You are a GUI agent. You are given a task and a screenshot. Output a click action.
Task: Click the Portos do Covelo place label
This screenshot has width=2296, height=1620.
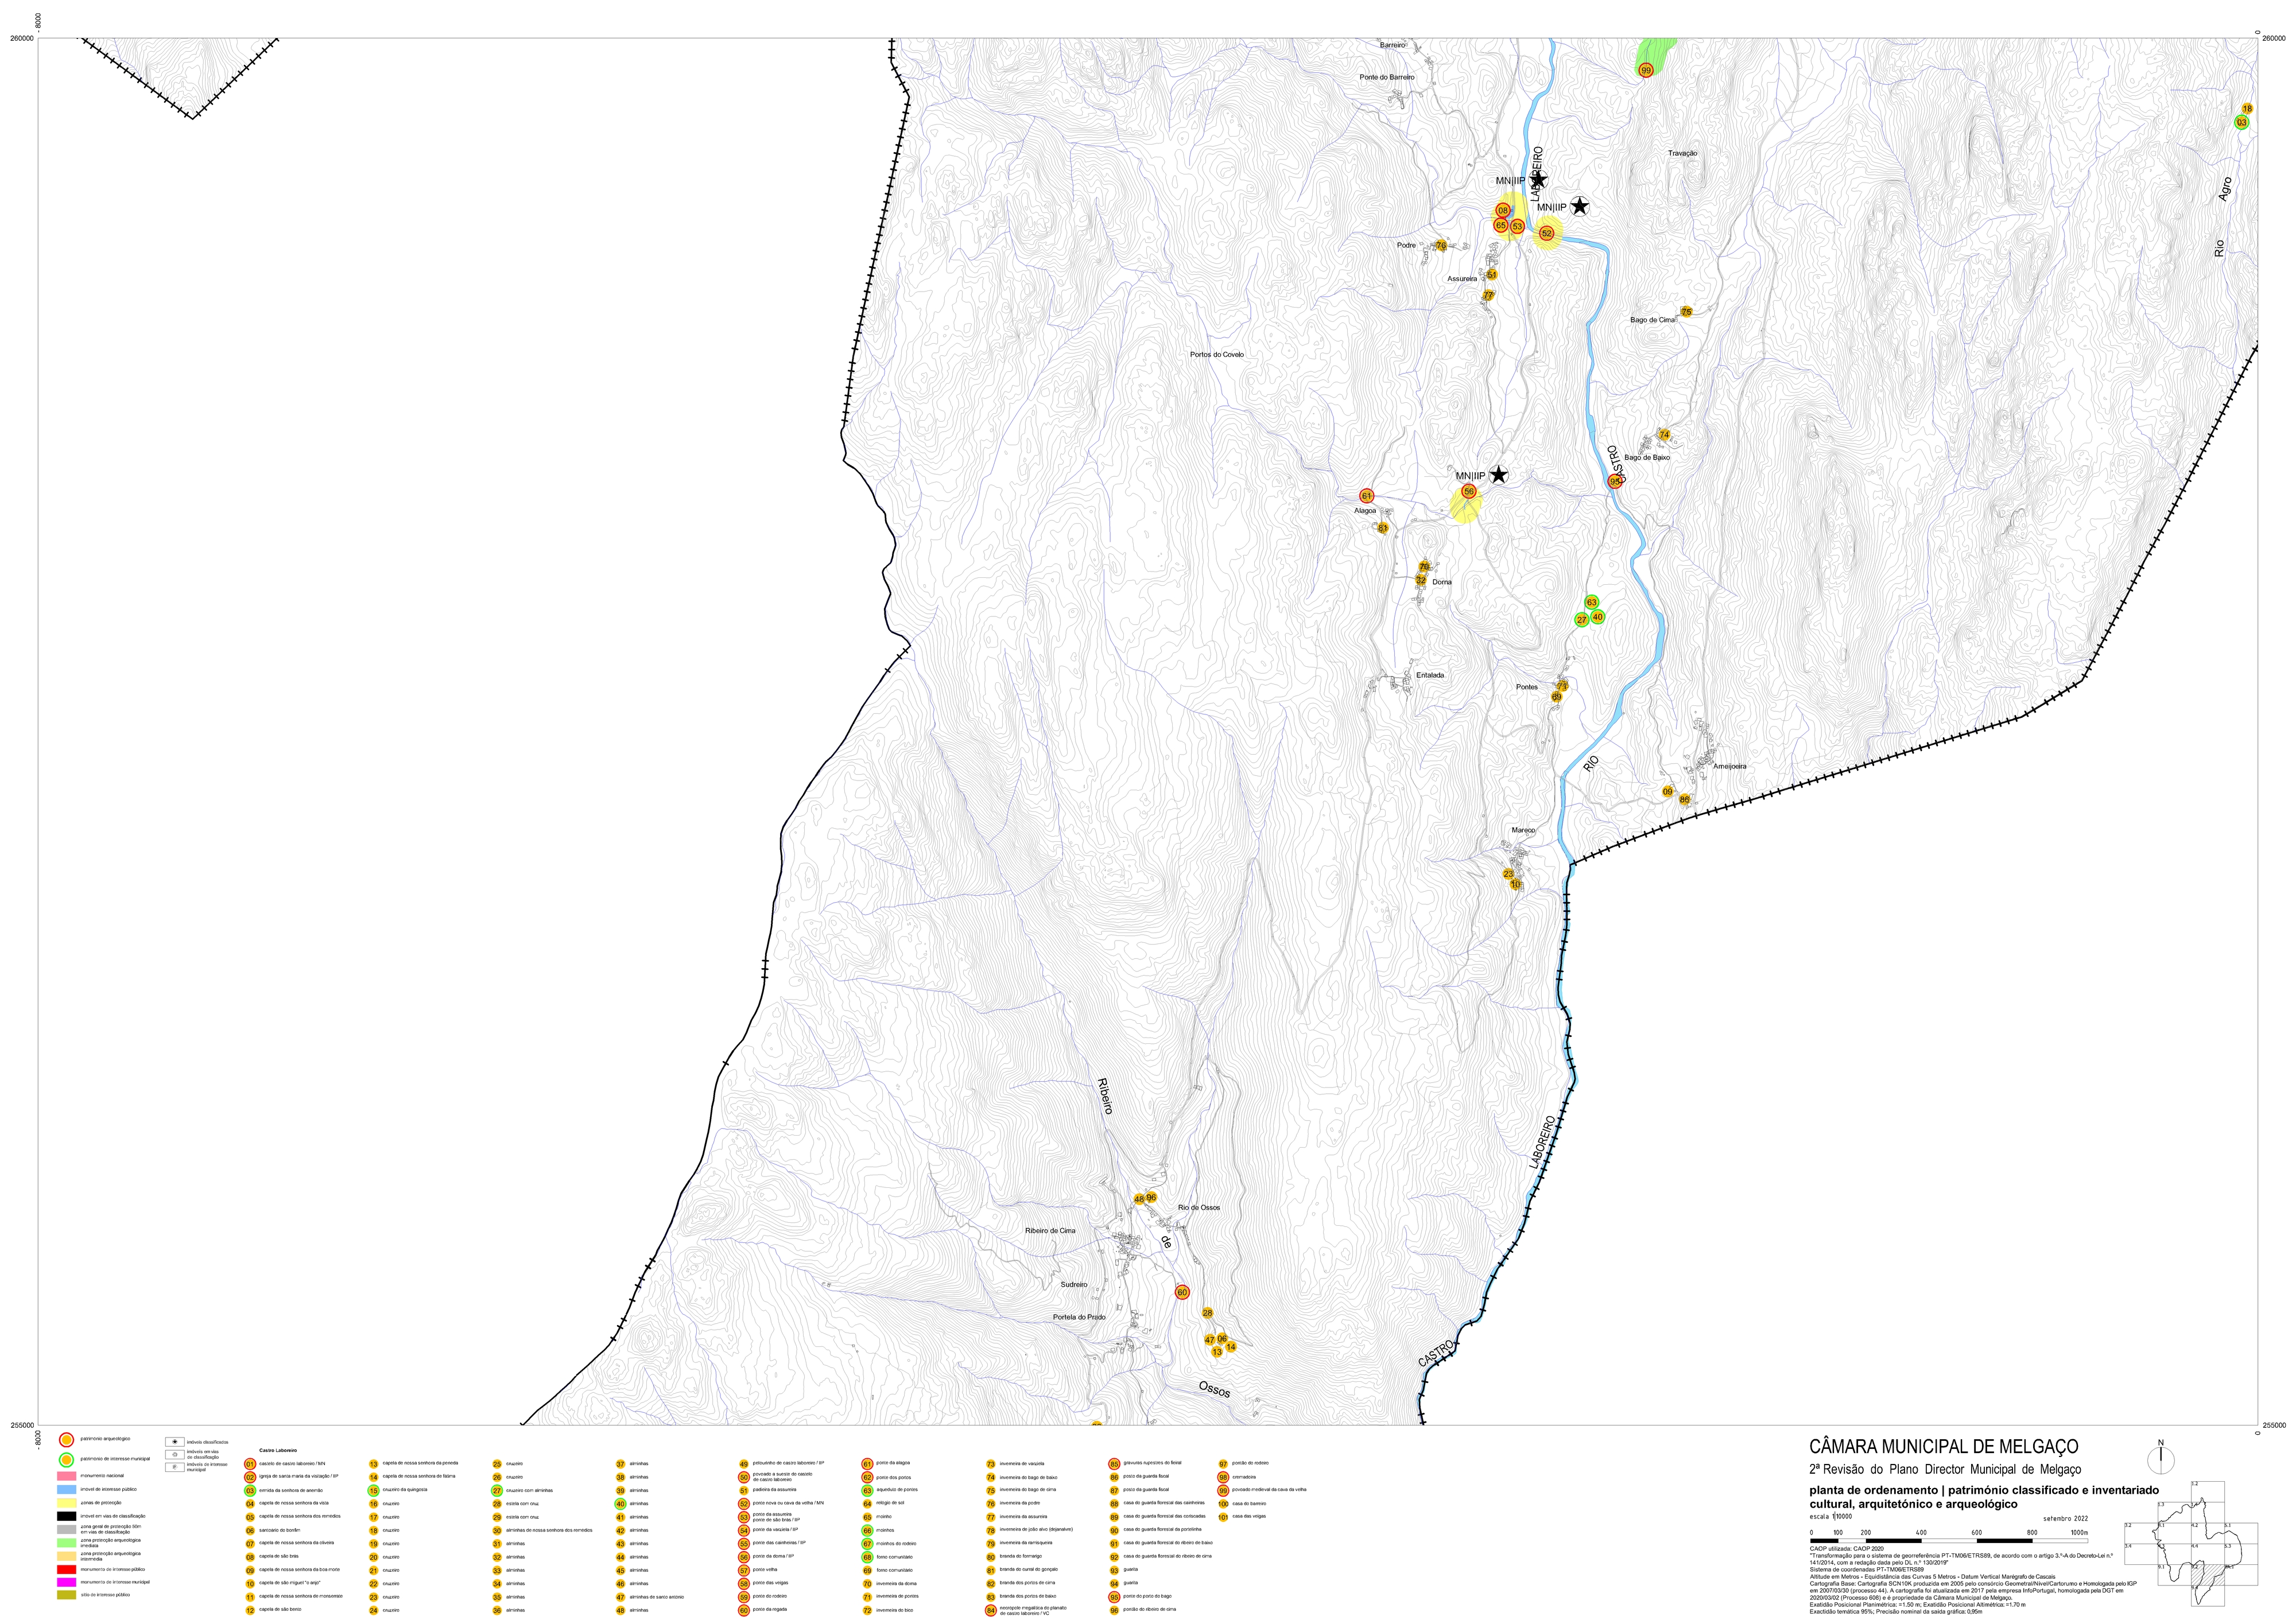tap(1217, 355)
